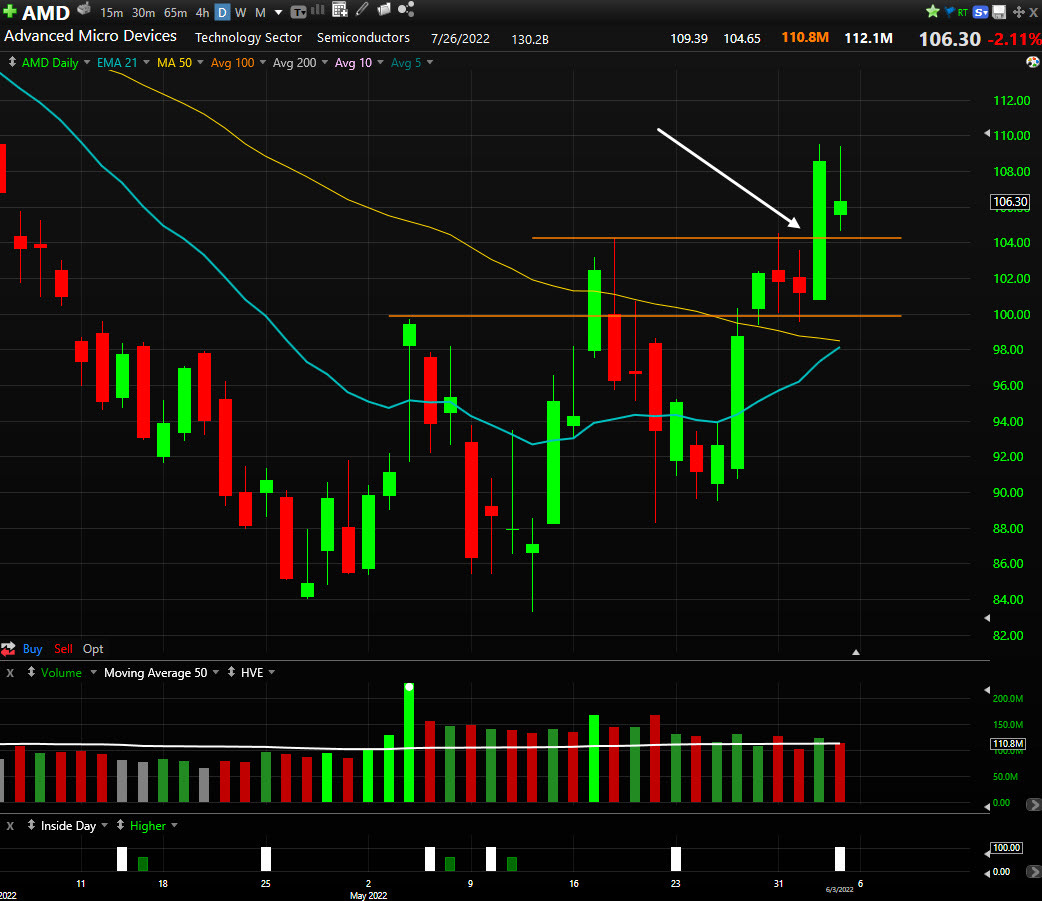Click the gray arrow button on the Inside Day scale
Screen dimensions: 1042x901
coord(1034,871)
